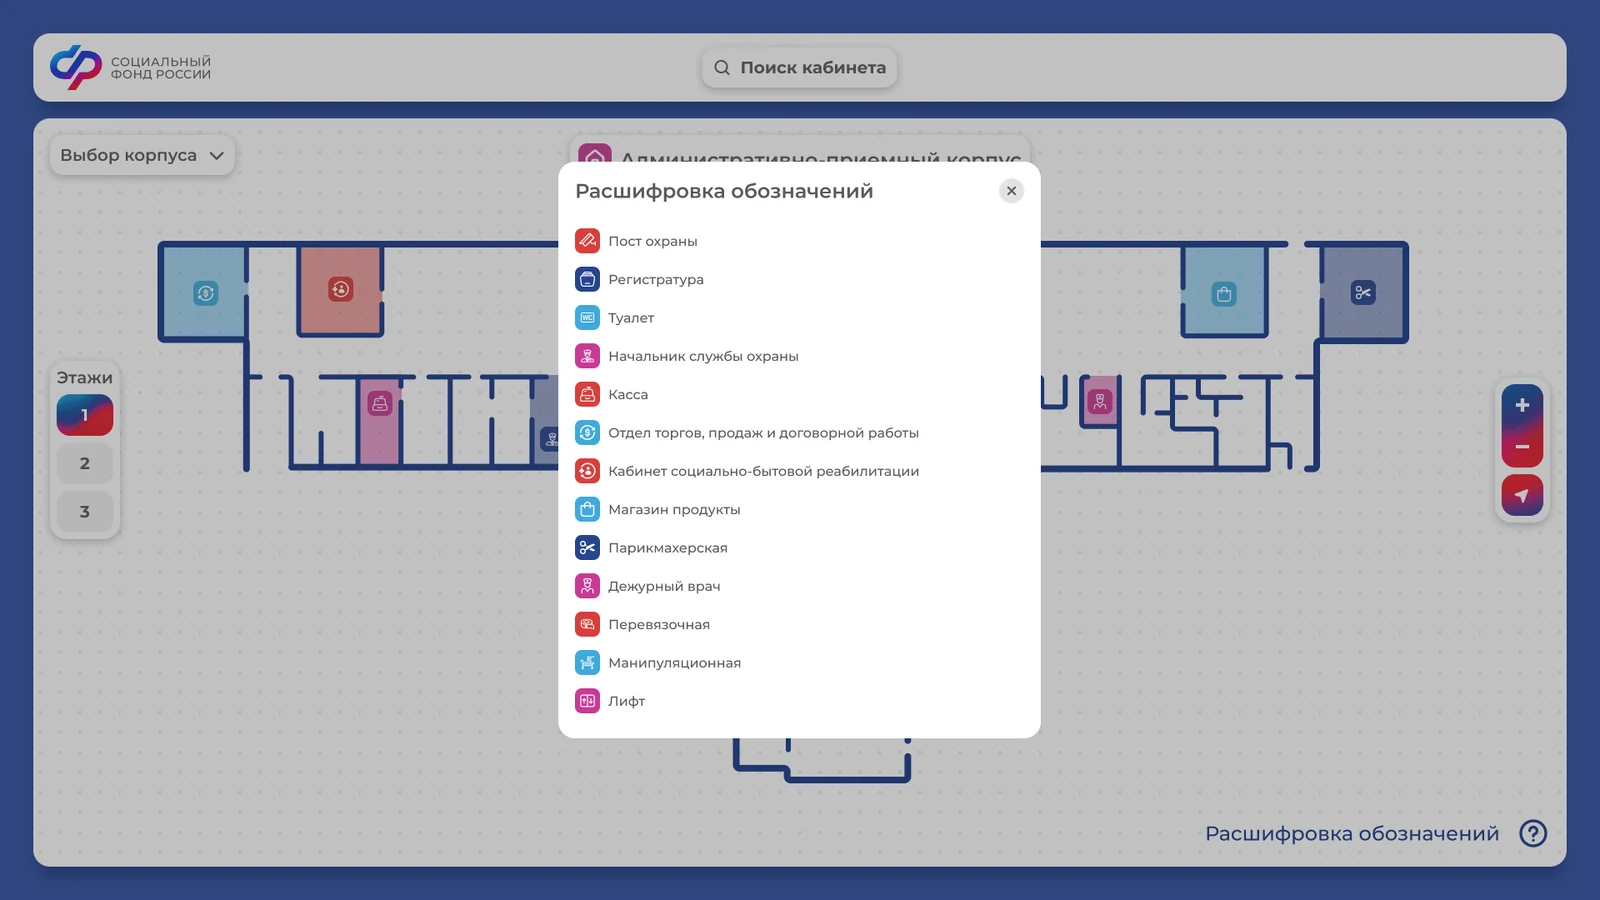Click the Перевязочная legend icon
This screenshot has width=1600, height=900.
pos(587,624)
